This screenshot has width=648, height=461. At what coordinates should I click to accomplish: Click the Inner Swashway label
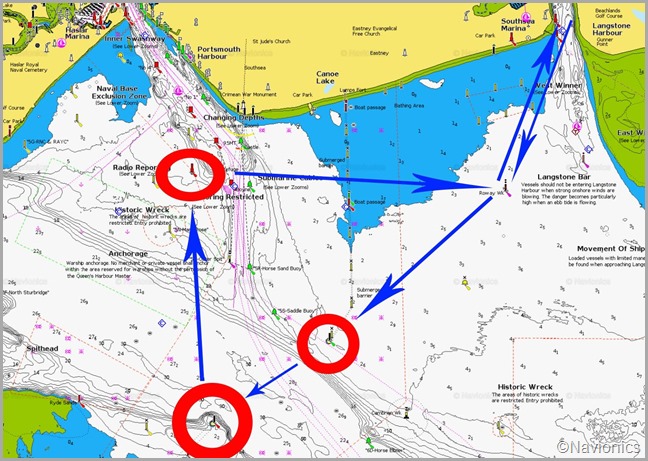pyautogui.click(x=134, y=38)
